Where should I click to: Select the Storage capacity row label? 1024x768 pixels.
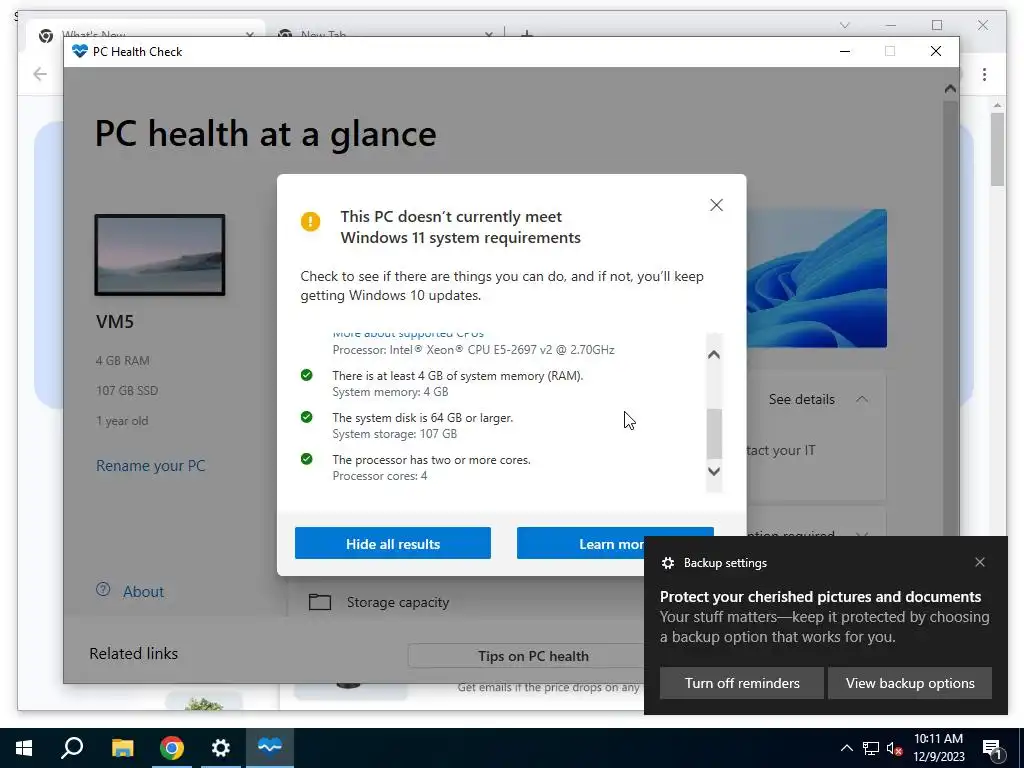point(398,602)
